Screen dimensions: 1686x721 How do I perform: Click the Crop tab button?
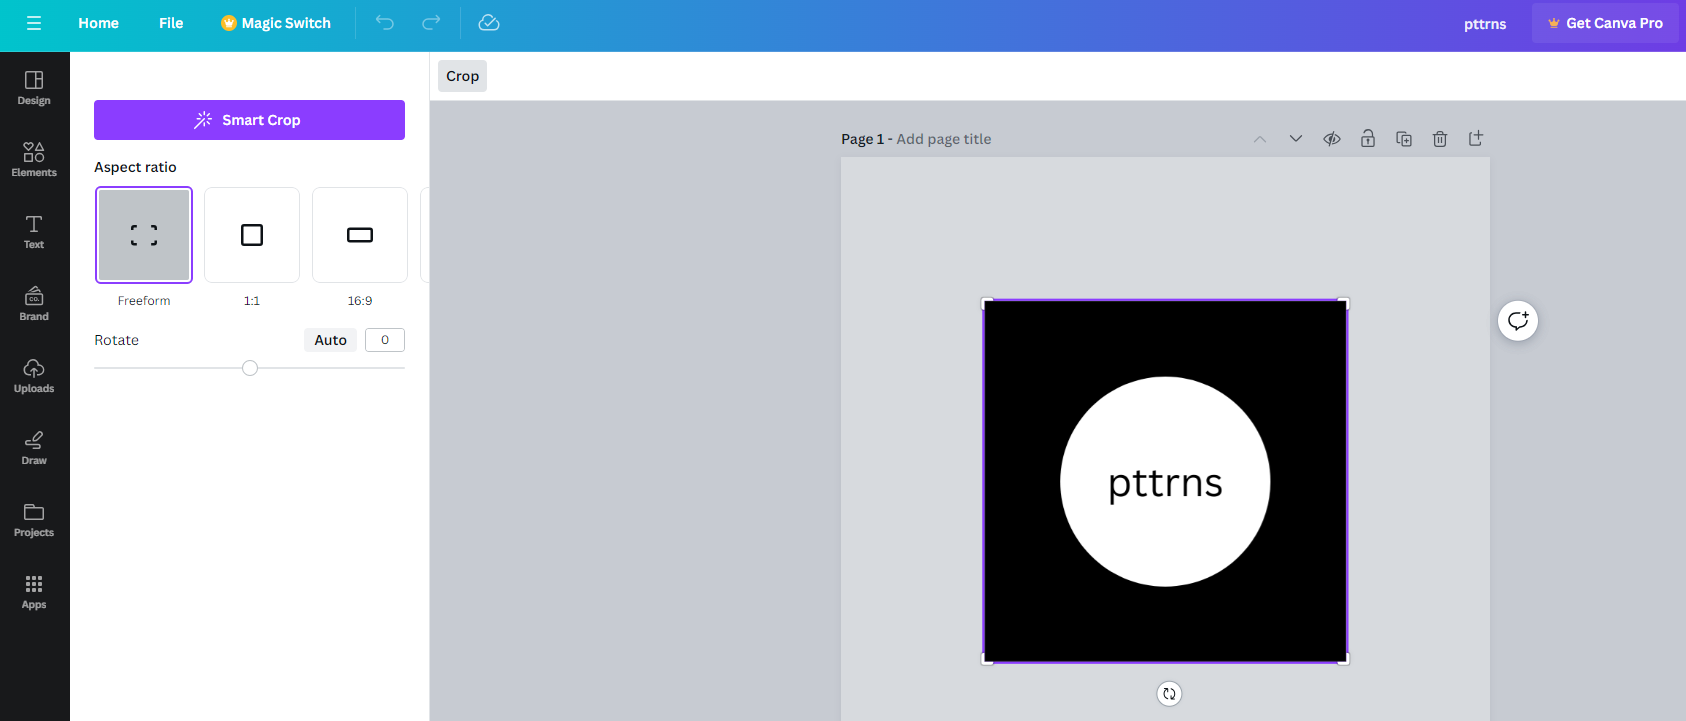[x=462, y=76]
